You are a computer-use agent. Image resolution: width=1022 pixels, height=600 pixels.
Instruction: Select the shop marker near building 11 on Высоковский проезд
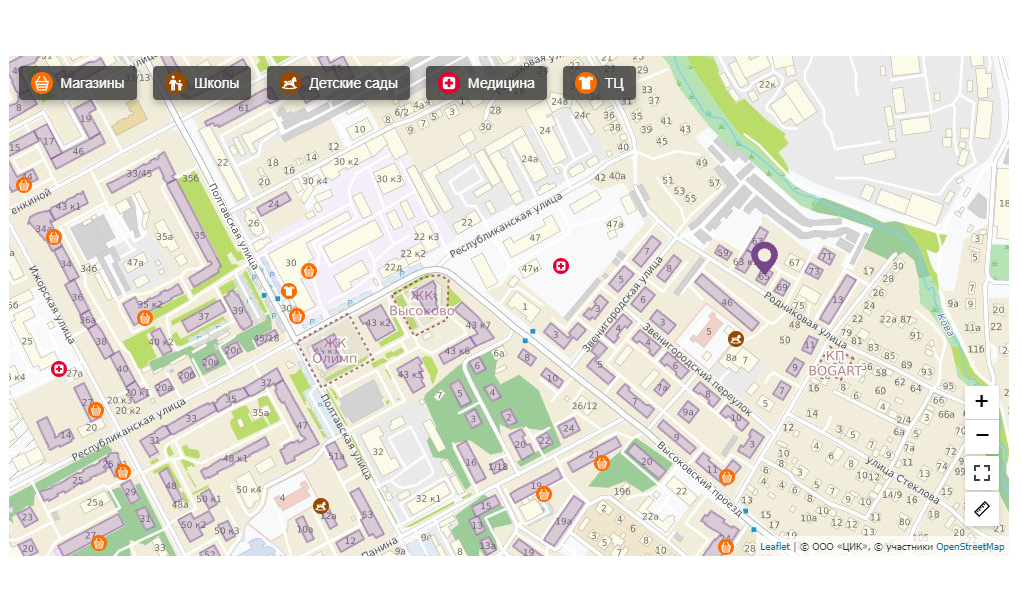[727, 477]
